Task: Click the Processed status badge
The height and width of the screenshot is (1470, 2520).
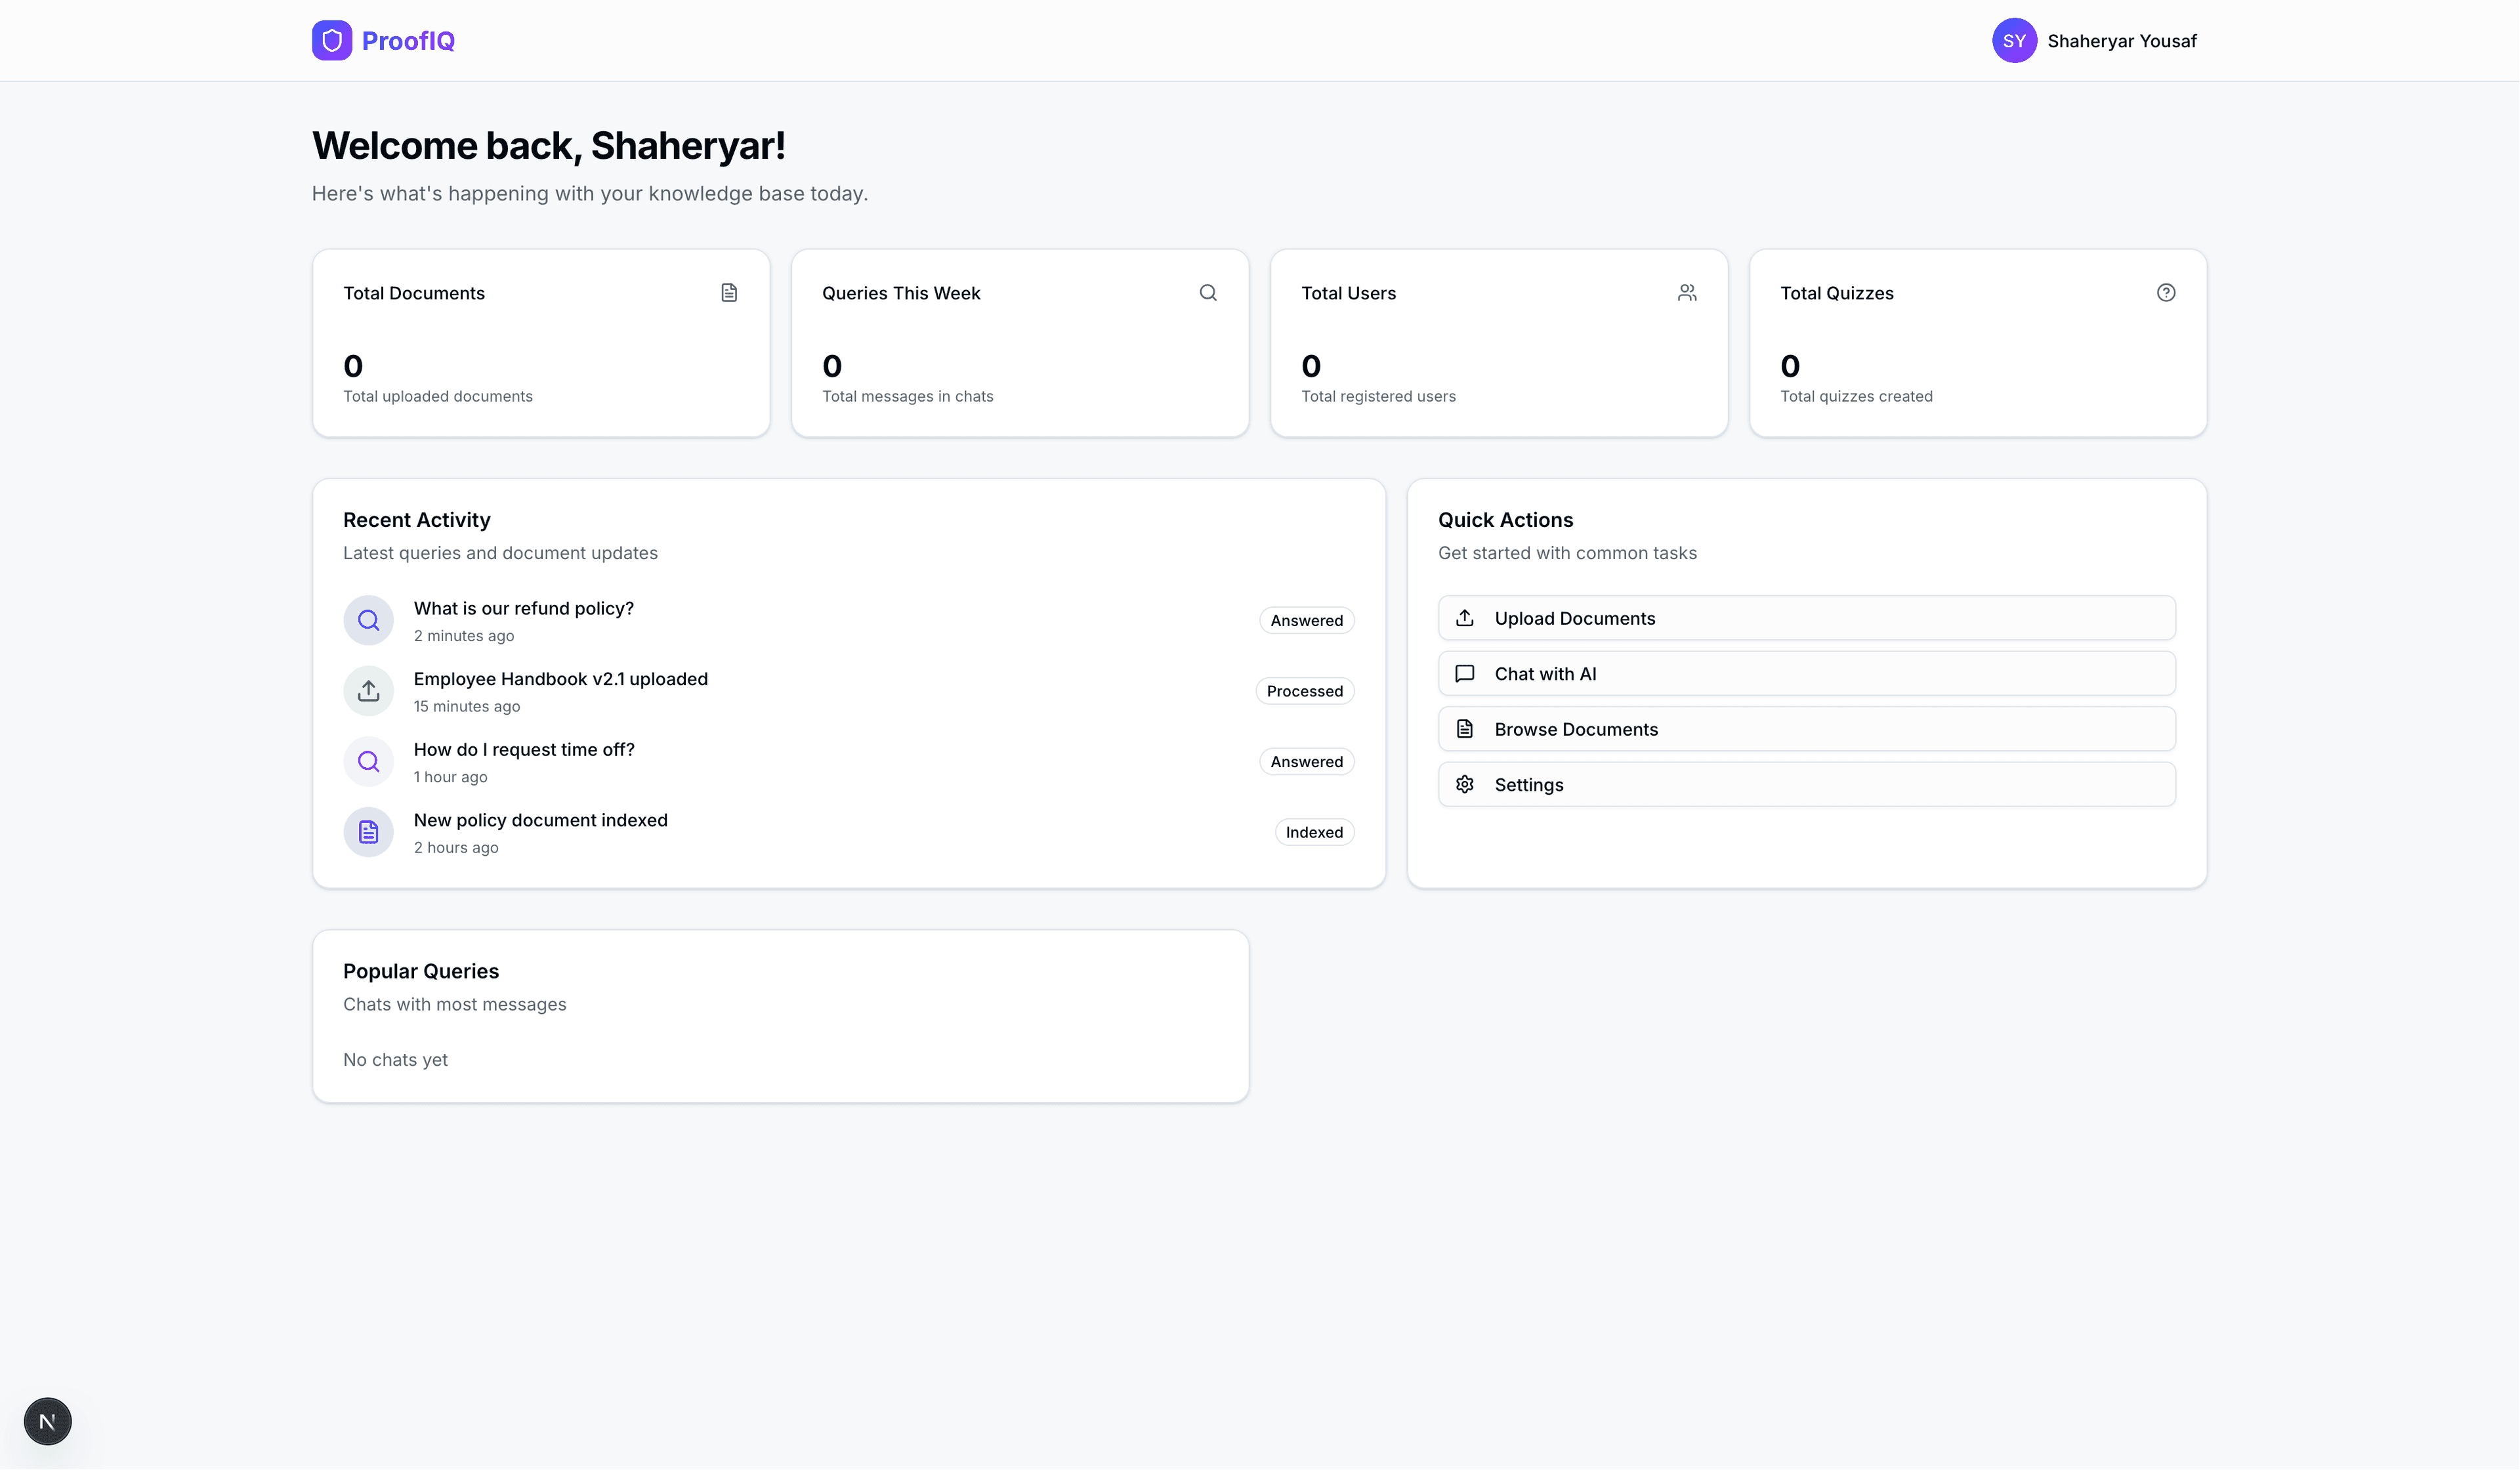Action: point(1304,691)
